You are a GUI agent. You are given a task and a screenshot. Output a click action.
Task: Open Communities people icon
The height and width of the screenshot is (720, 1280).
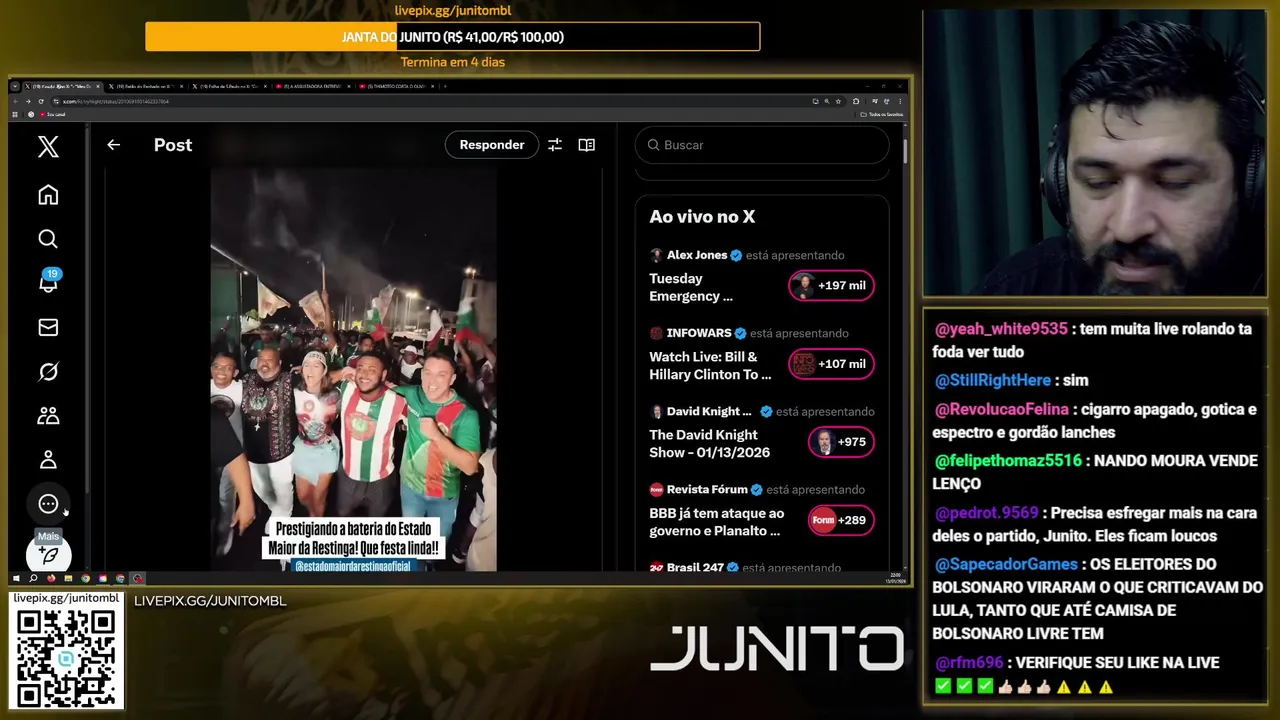pyautogui.click(x=48, y=415)
